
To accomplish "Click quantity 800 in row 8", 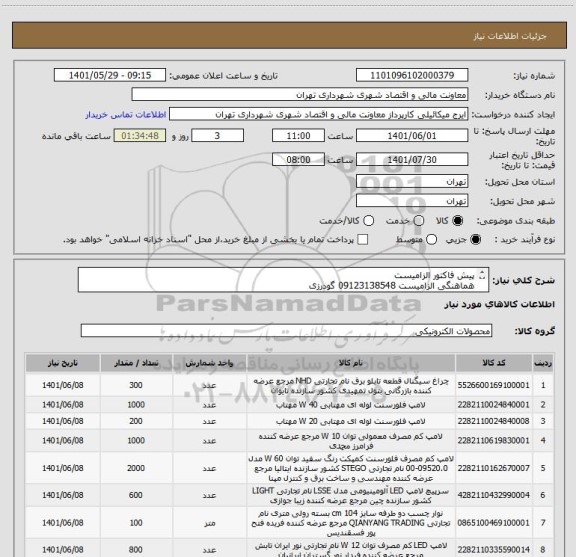I will click(x=136, y=550).
